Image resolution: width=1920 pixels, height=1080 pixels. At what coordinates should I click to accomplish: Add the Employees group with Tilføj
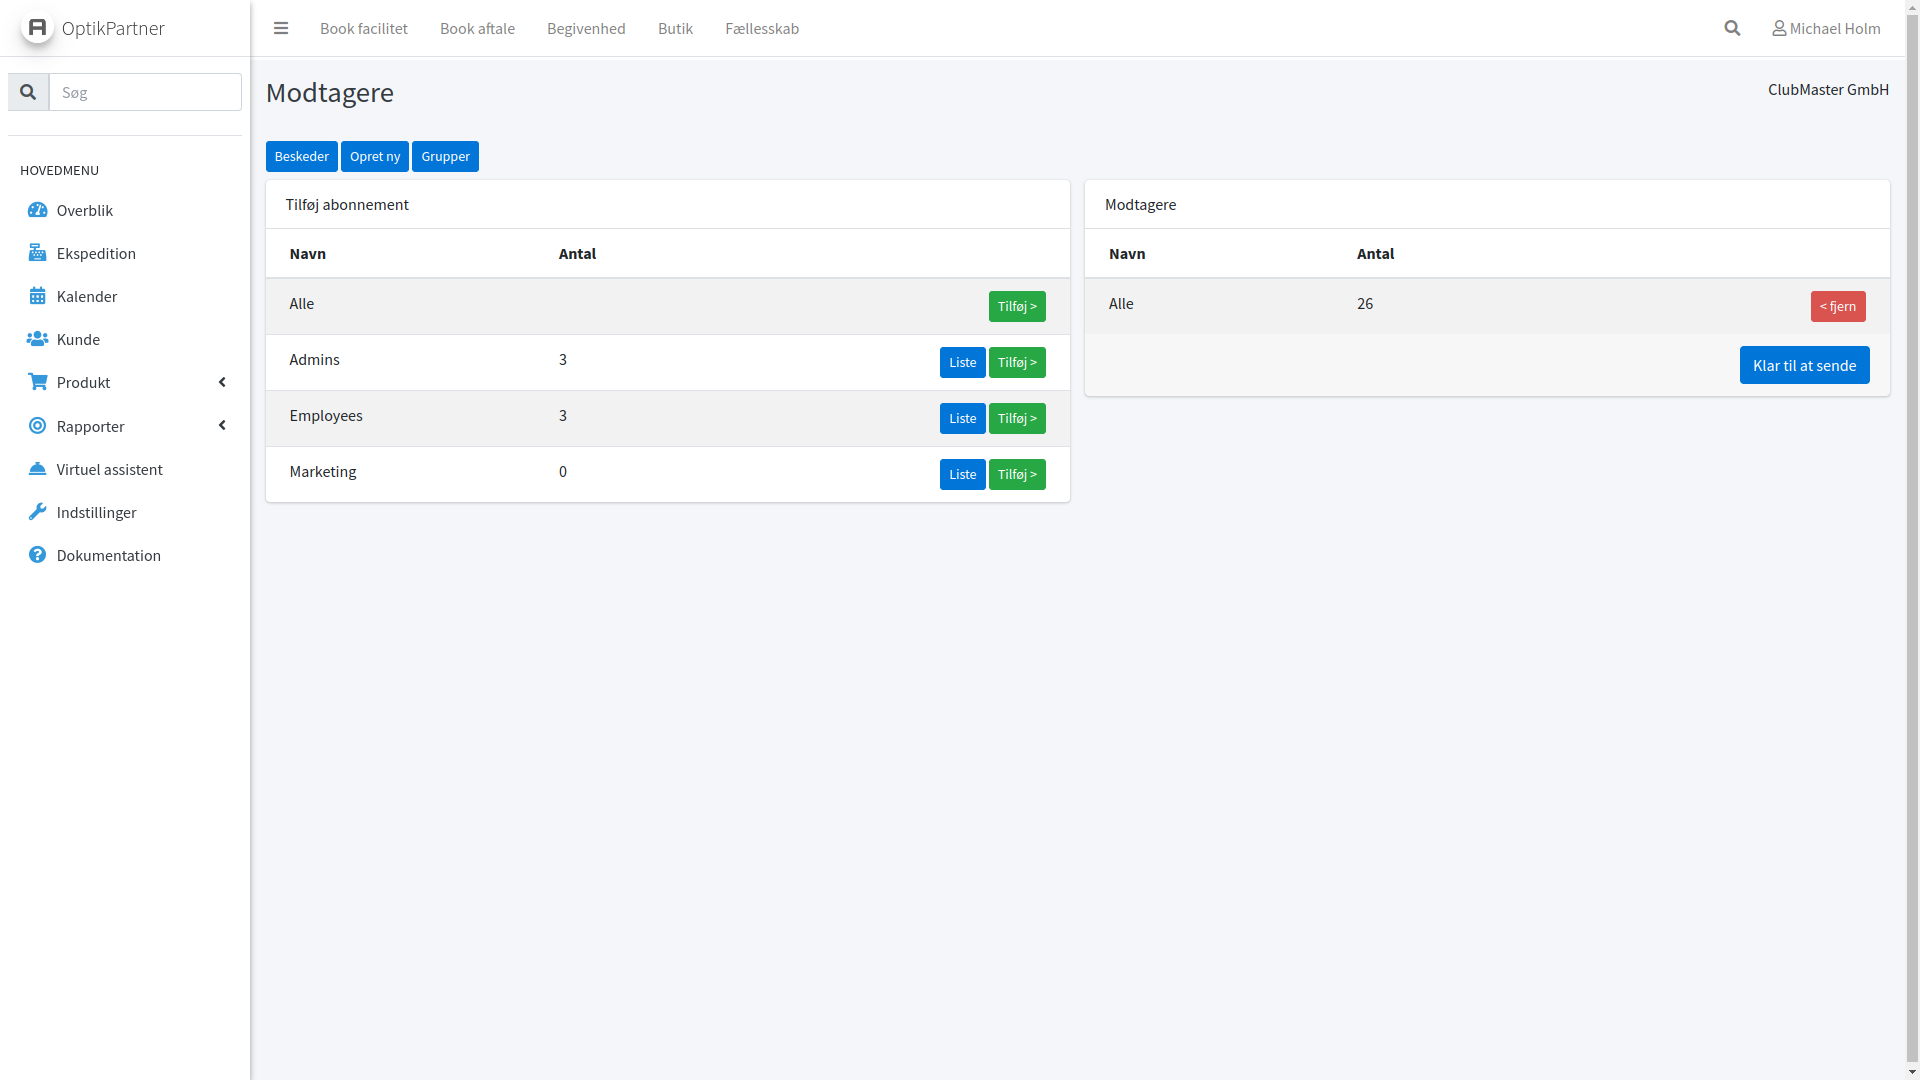click(x=1016, y=418)
